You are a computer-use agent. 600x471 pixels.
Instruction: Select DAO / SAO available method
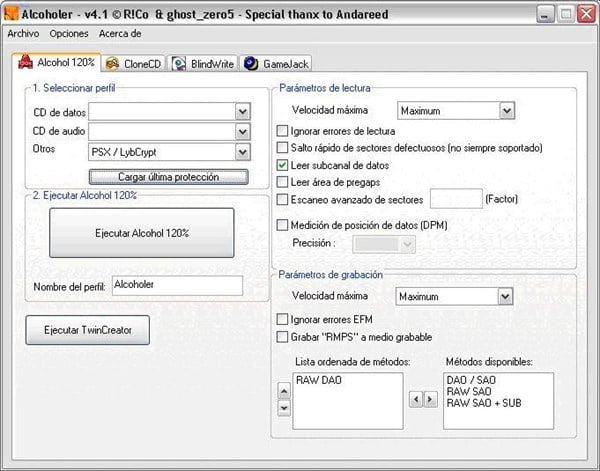pyautogui.click(x=471, y=380)
